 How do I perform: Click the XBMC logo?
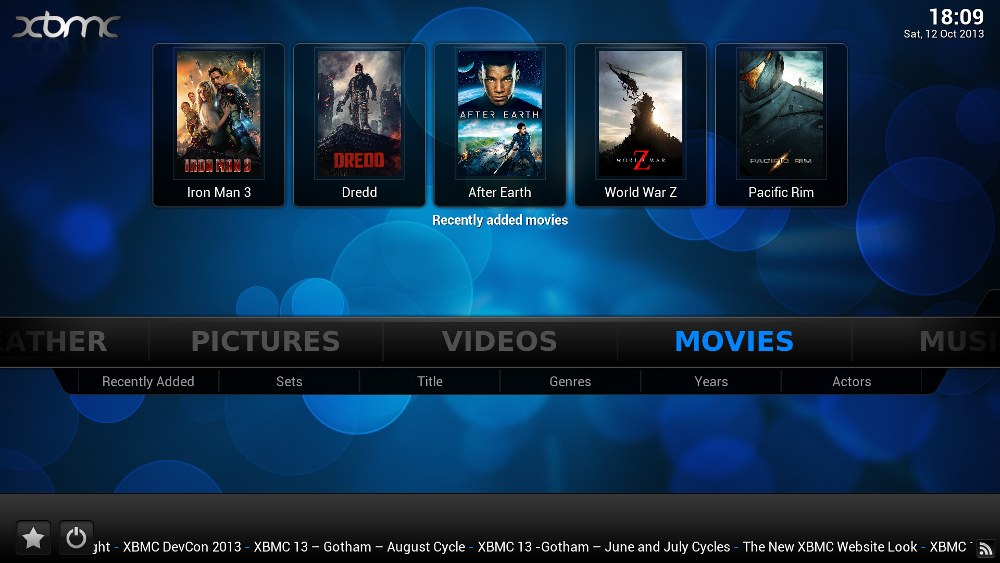coord(66,26)
